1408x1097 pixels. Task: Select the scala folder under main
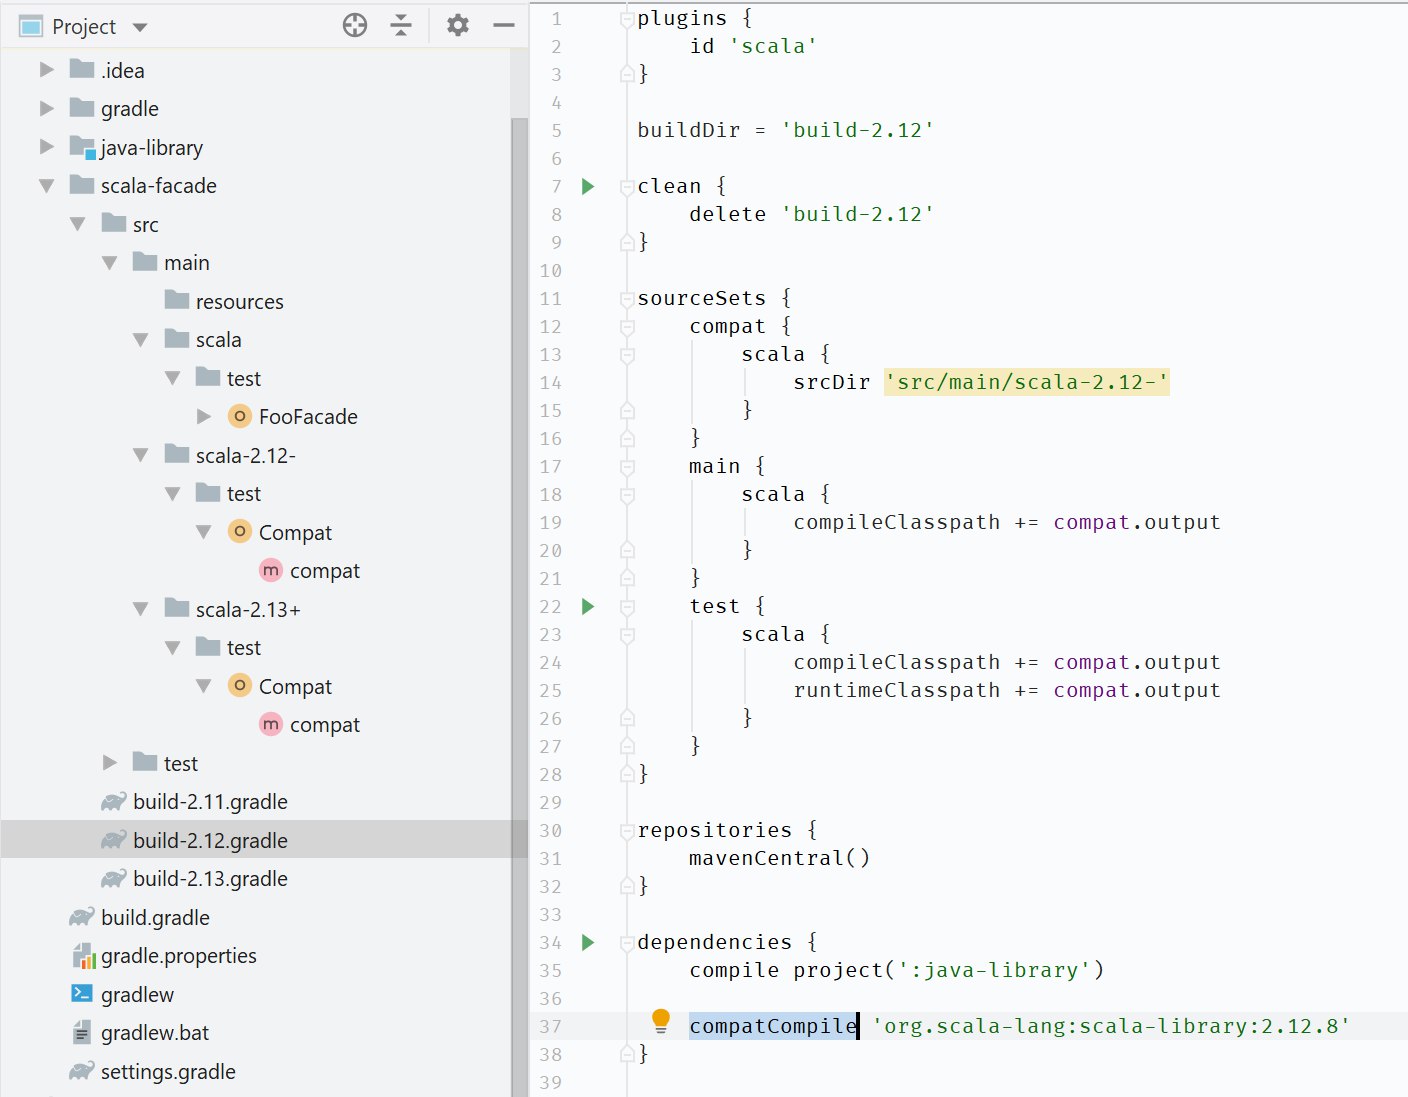pos(203,340)
